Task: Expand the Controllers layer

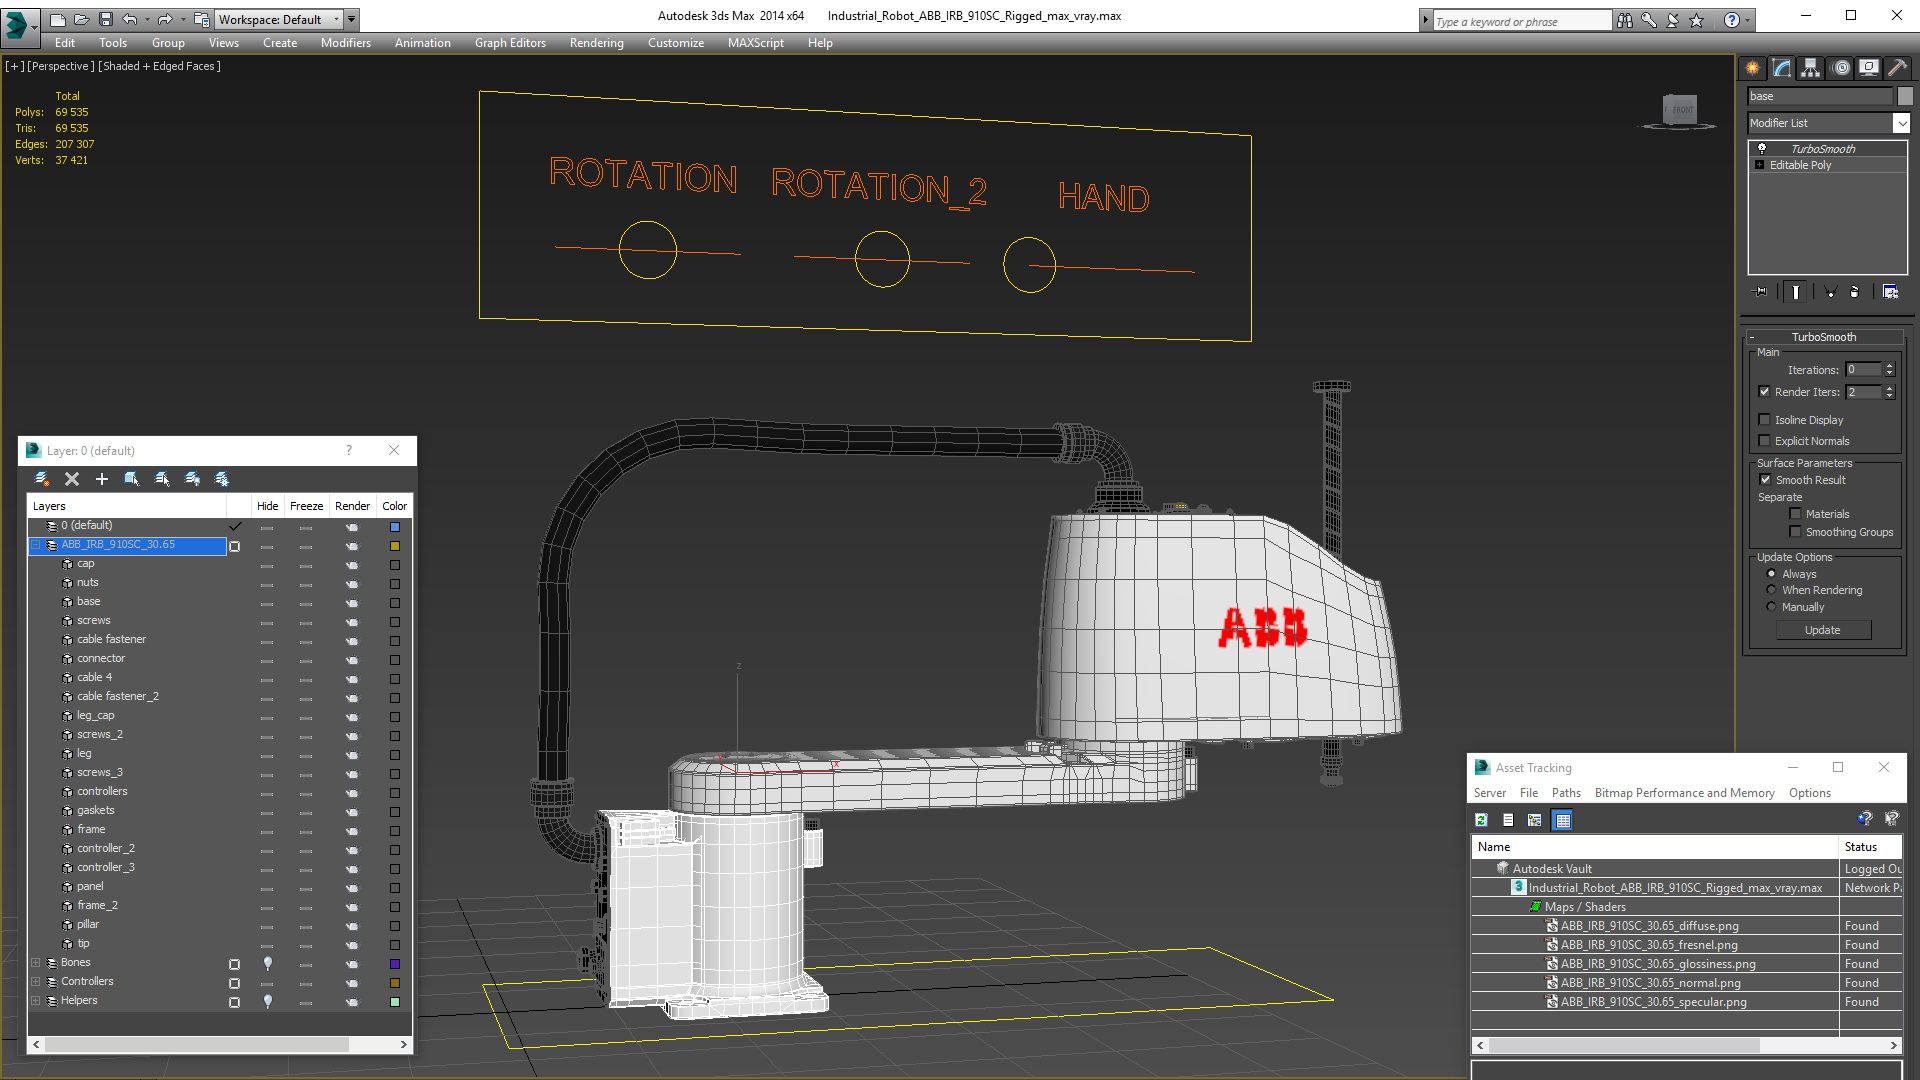Action: point(36,982)
